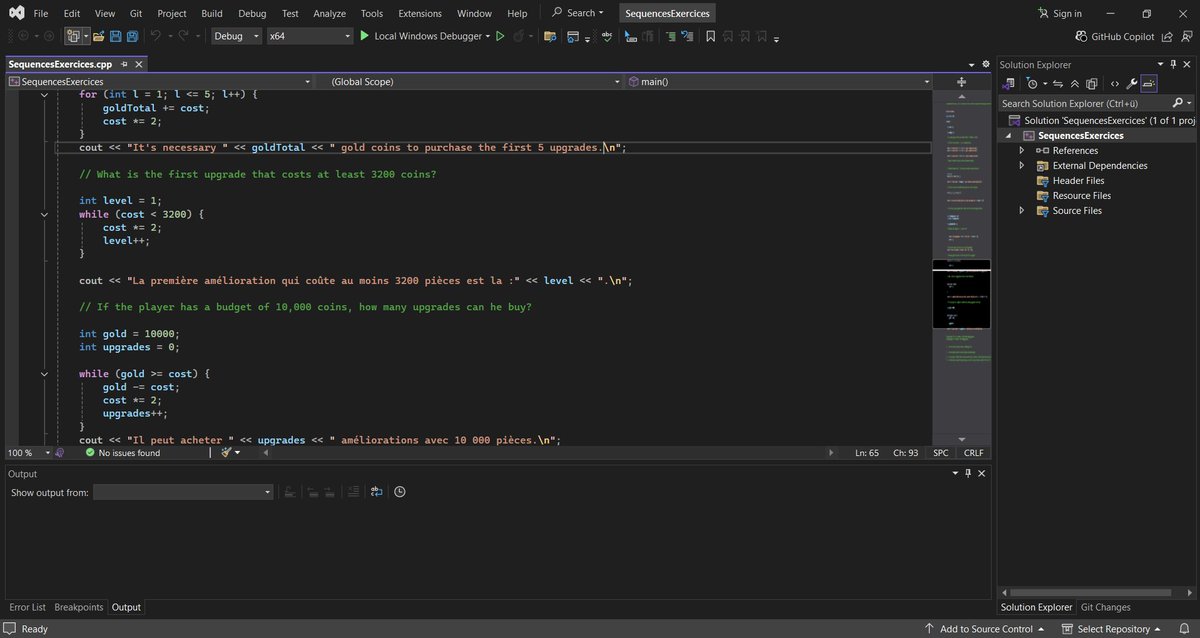Click the Share icon beside GitHub Copilot

tap(1167, 36)
